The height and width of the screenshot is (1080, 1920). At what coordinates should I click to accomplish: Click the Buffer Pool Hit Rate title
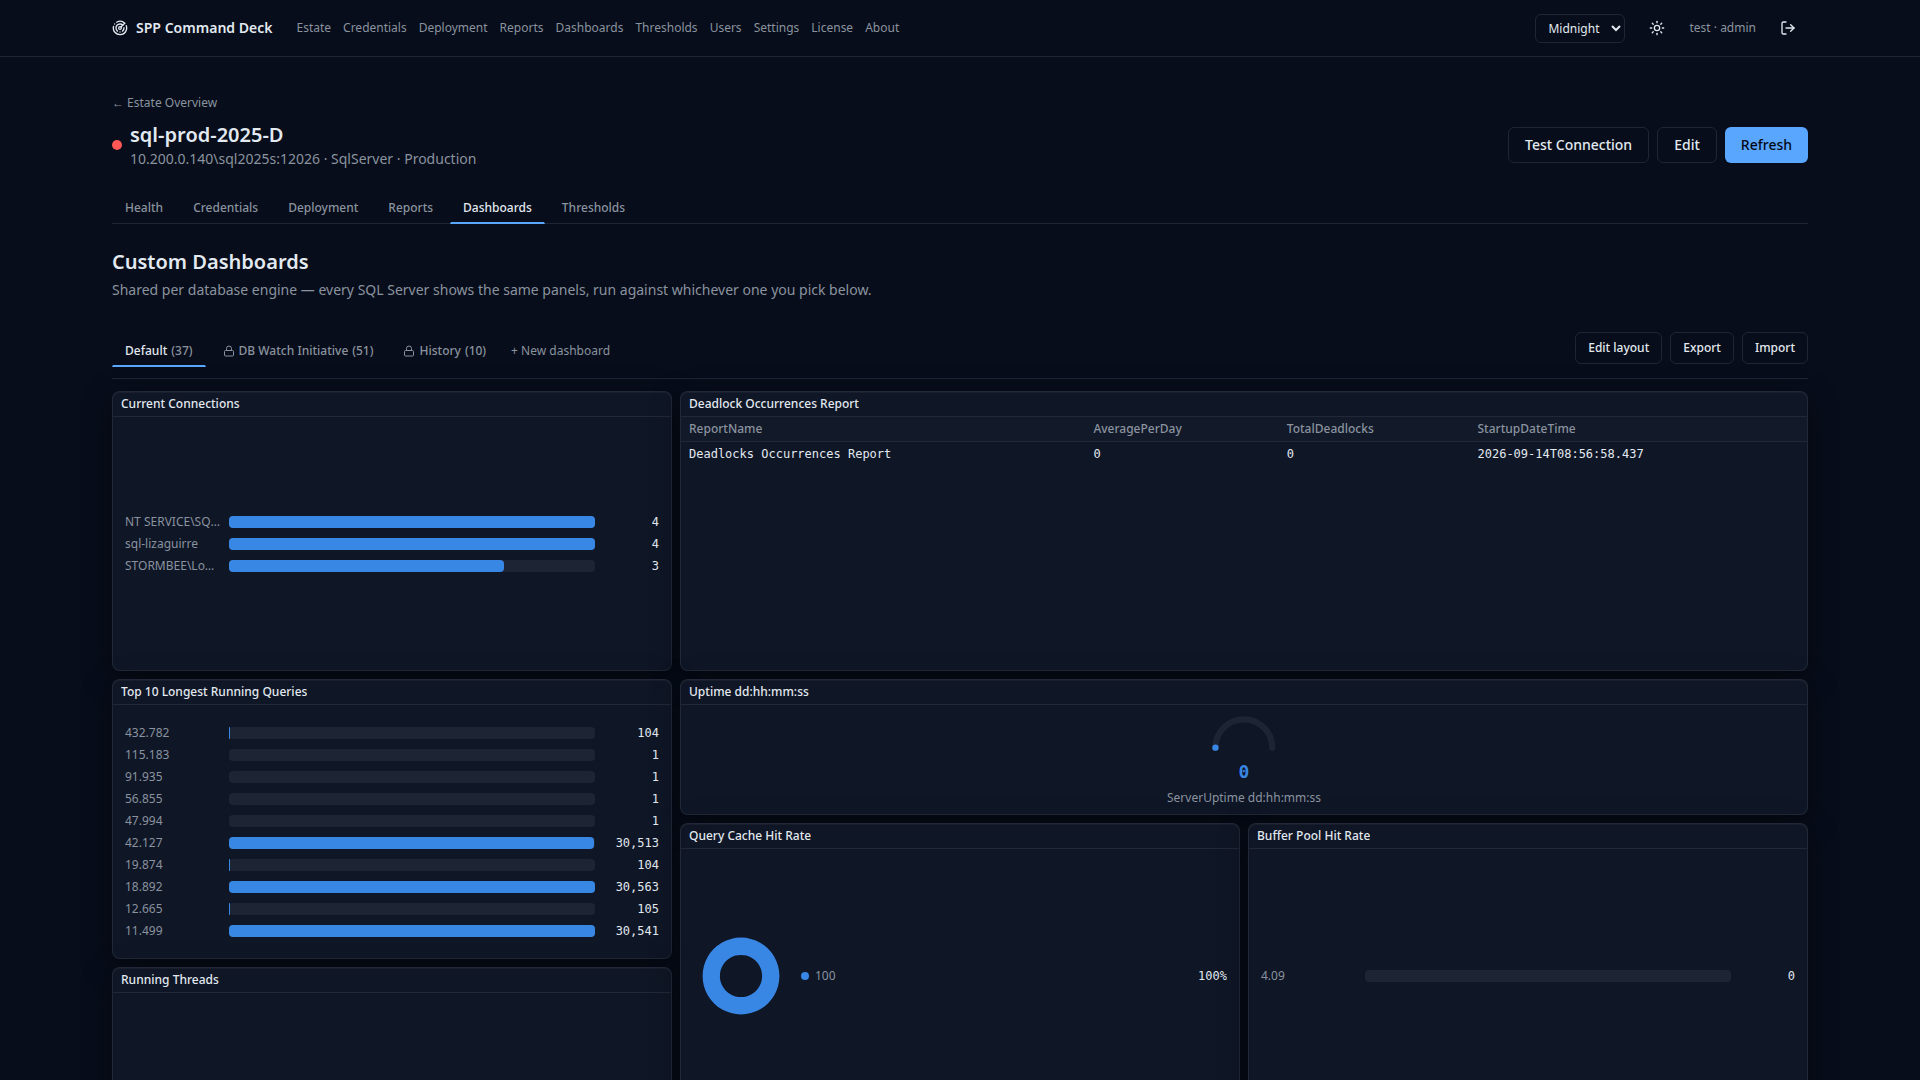point(1313,836)
